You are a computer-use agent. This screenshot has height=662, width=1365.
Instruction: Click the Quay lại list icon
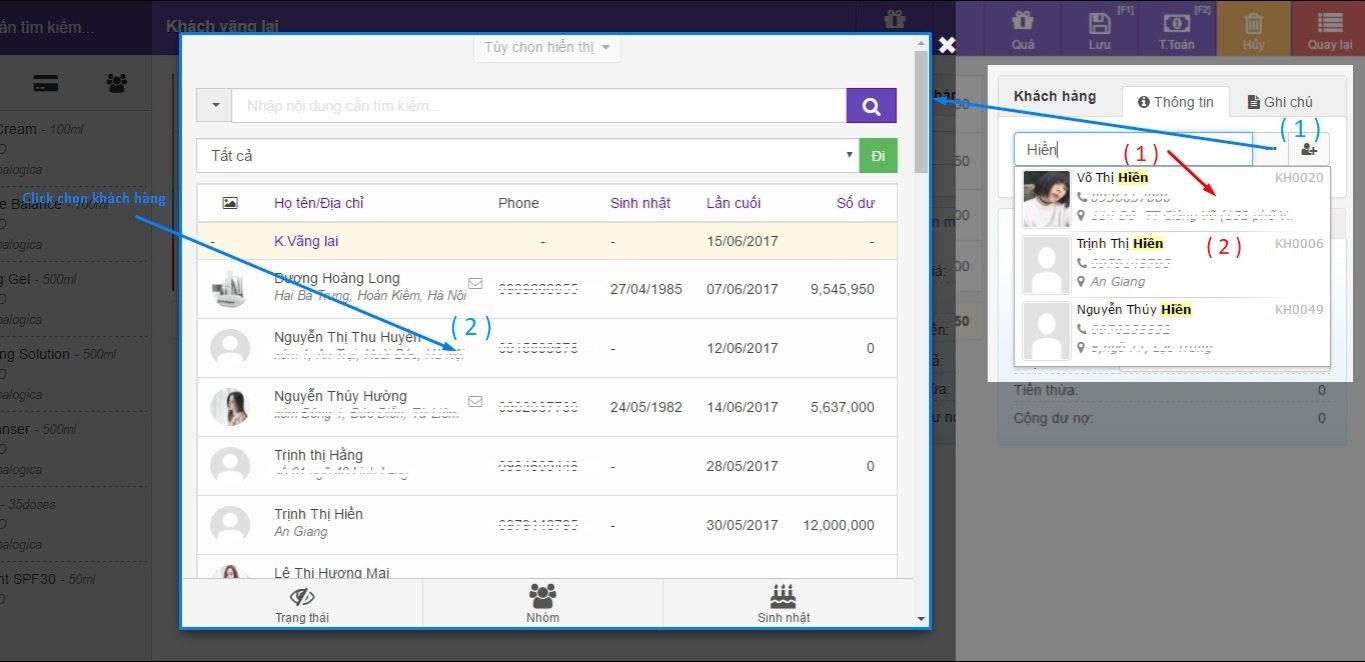click(1329, 29)
